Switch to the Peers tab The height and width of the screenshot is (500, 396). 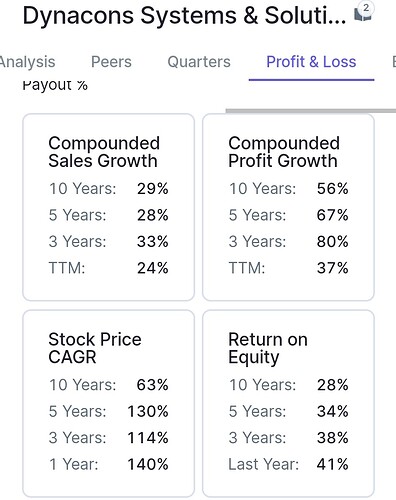111,62
